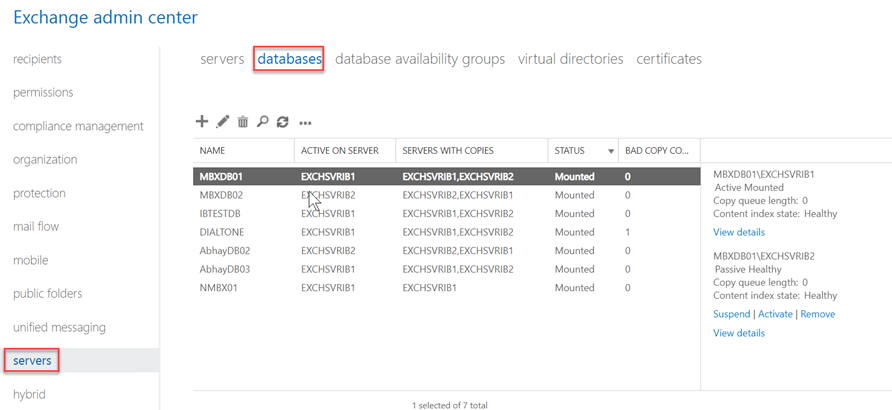Click 1 selected of 7 total
Screen dimensions: 892x410
[449, 405]
